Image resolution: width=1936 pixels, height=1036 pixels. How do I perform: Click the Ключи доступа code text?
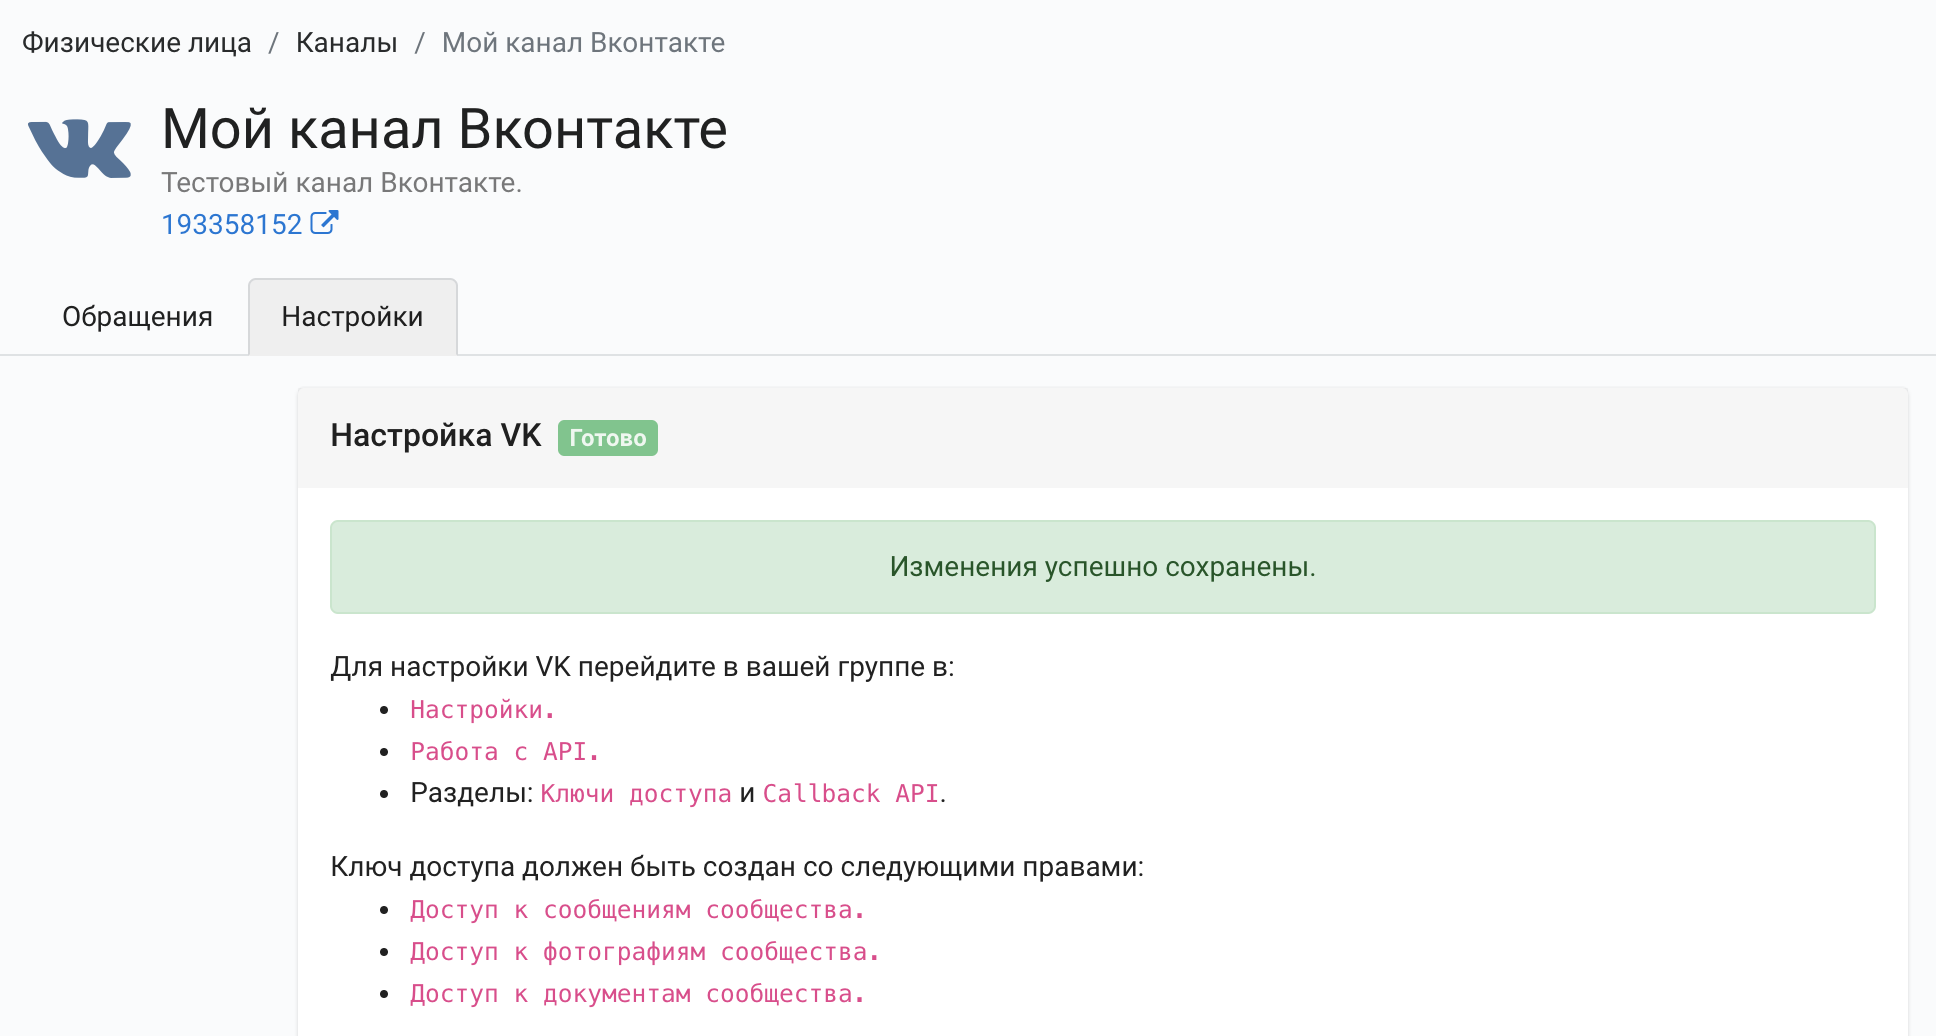(x=636, y=794)
